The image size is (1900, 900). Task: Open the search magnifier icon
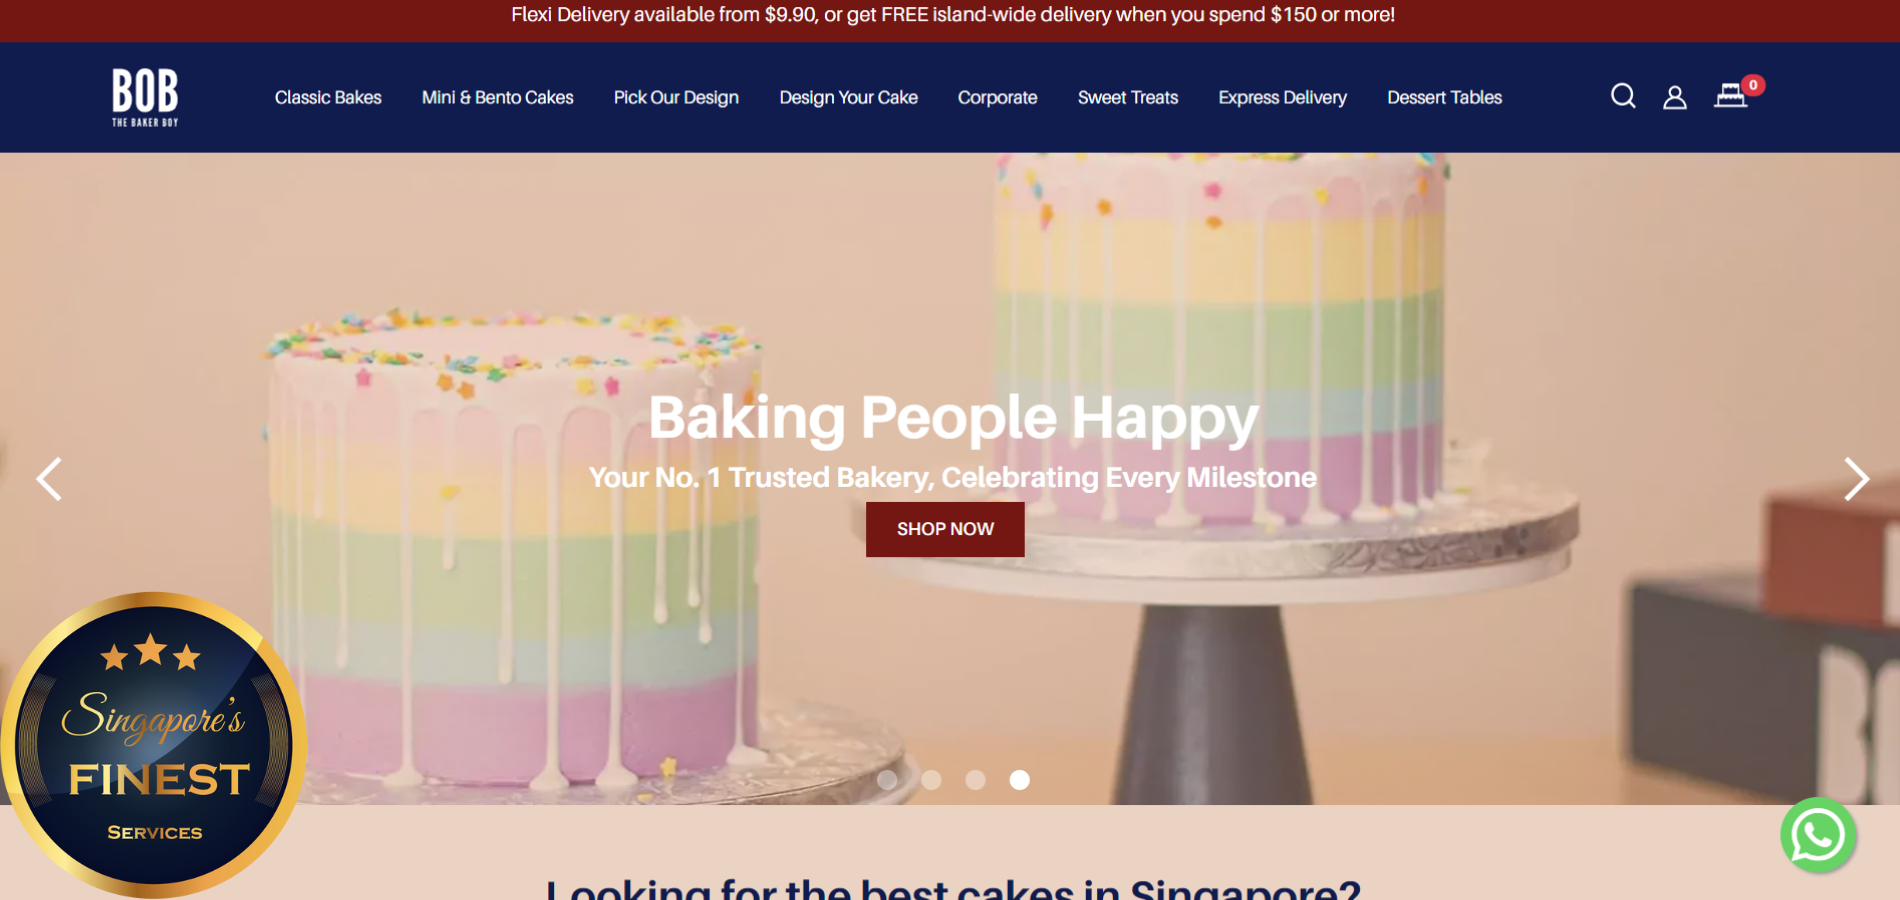click(x=1623, y=96)
